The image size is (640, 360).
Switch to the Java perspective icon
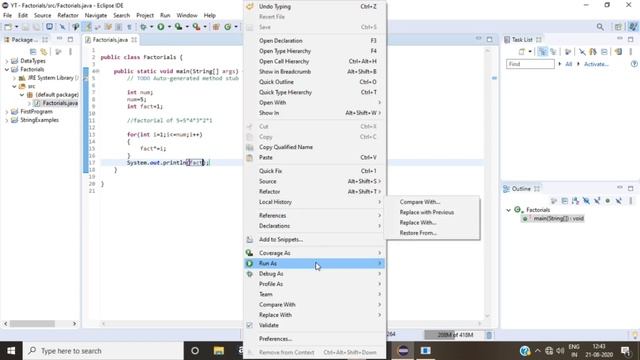click(633, 27)
